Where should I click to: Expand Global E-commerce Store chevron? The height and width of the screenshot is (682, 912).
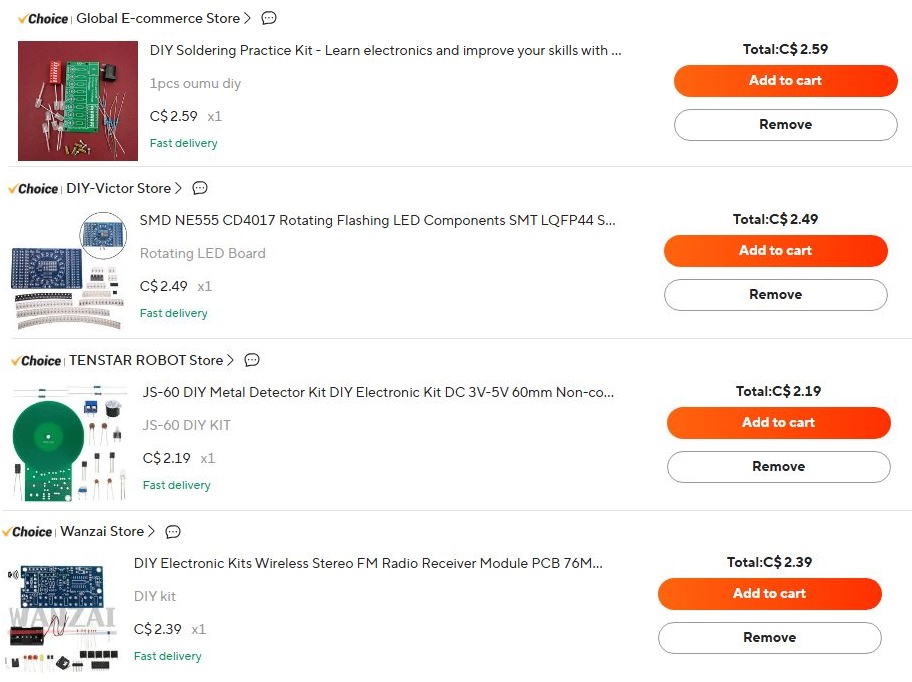pyautogui.click(x=247, y=18)
